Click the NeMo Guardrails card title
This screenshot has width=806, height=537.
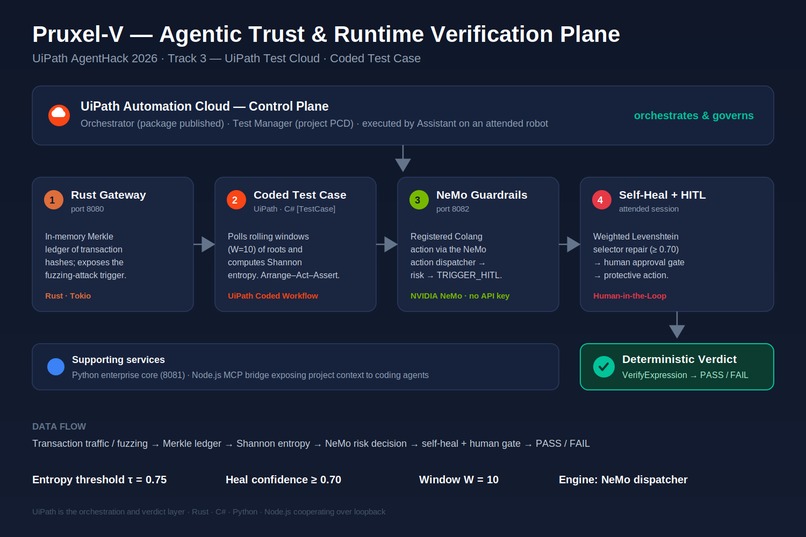[482, 195]
